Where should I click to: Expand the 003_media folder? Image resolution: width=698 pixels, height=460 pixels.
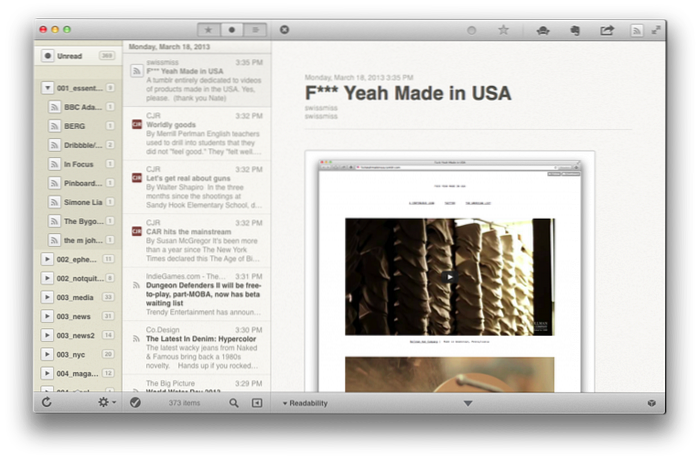pyautogui.click(x=47, y=297)
